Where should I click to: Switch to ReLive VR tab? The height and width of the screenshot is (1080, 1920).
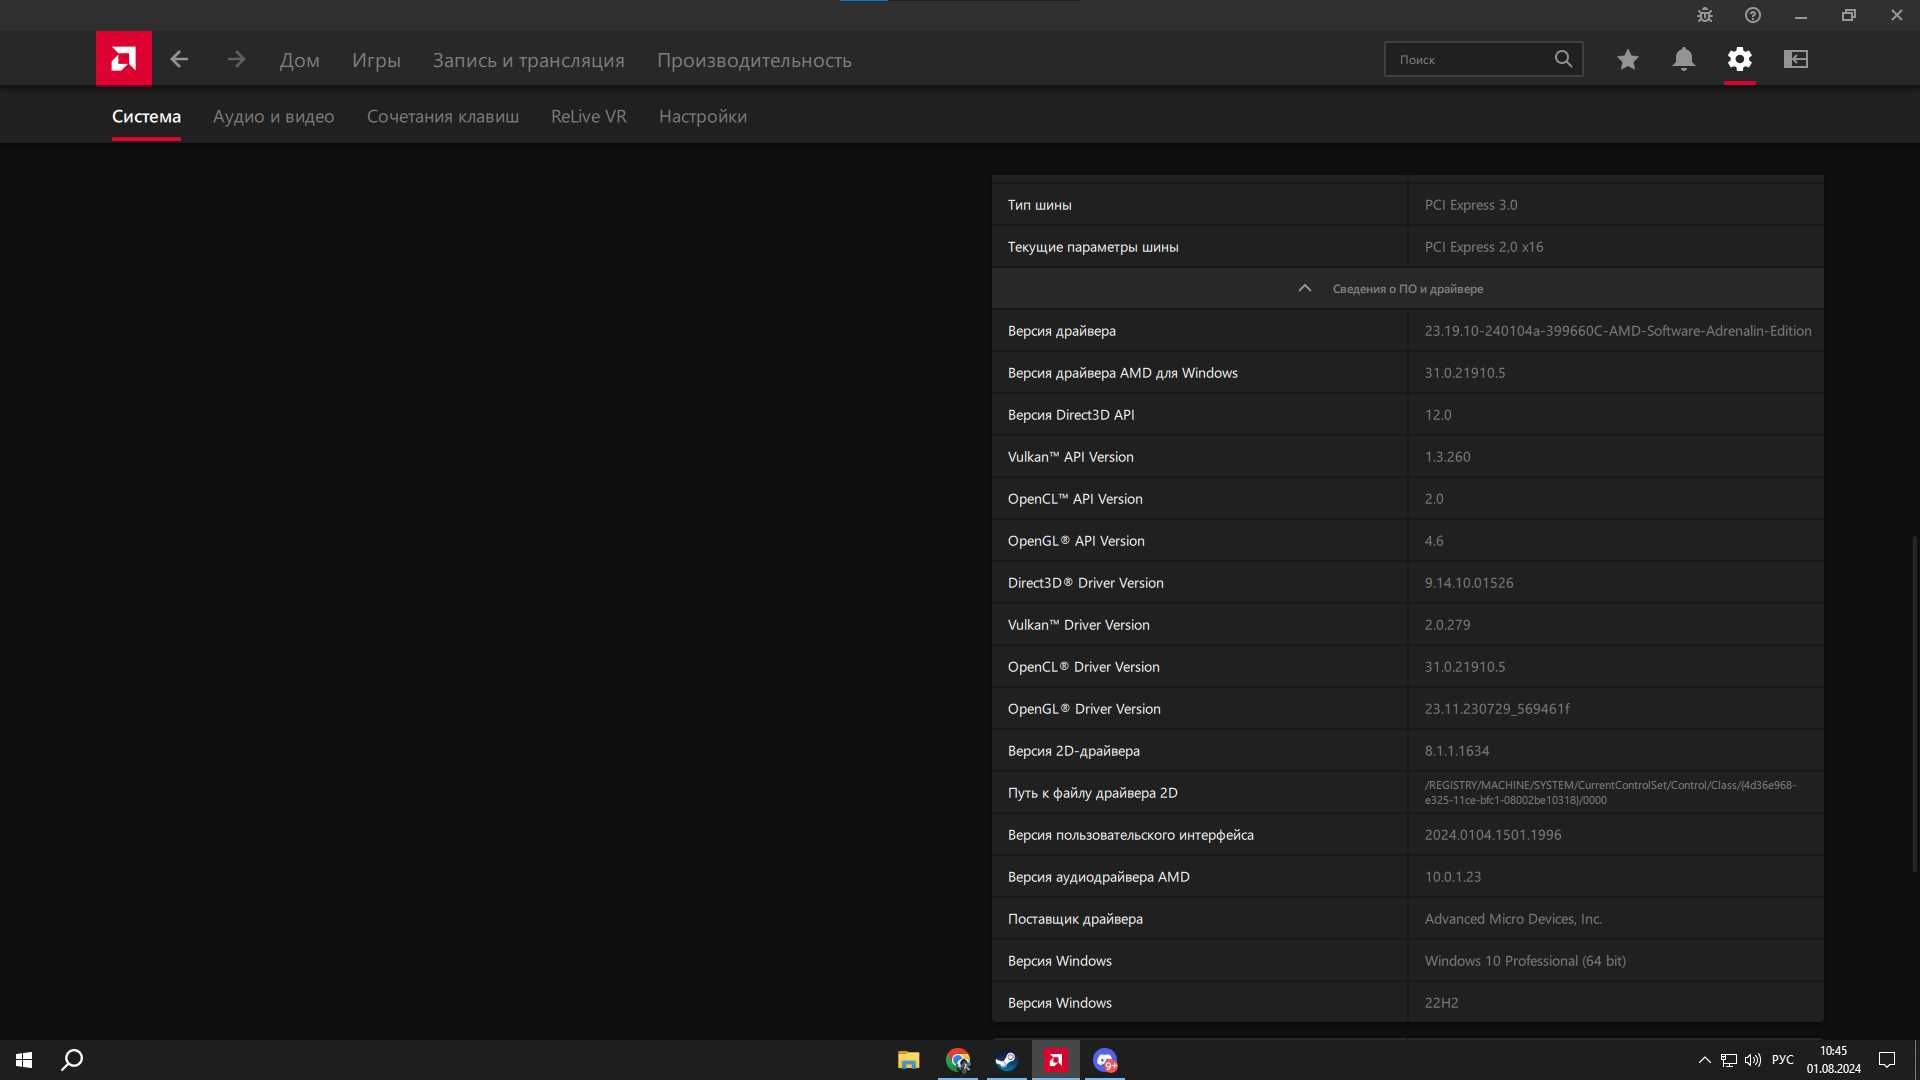pyautogui.click(x=589, y=116)
